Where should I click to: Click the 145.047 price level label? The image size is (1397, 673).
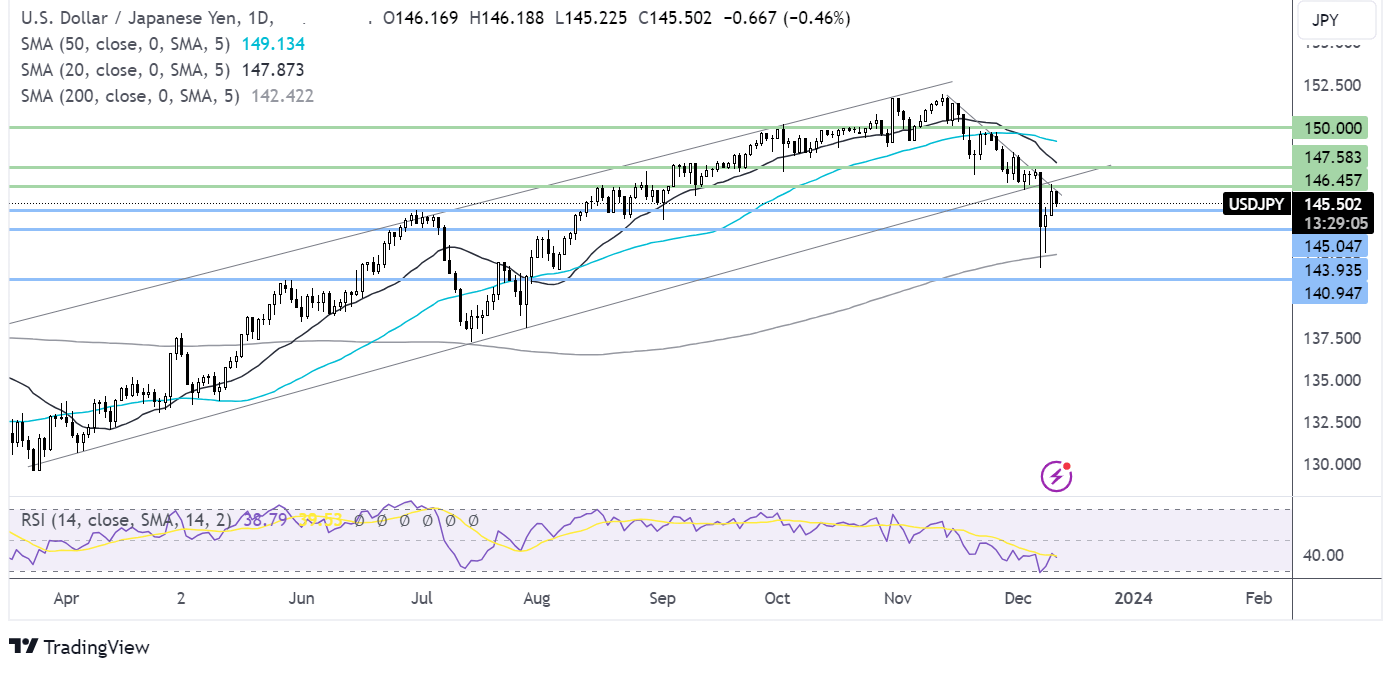[x=1328, y=246]
